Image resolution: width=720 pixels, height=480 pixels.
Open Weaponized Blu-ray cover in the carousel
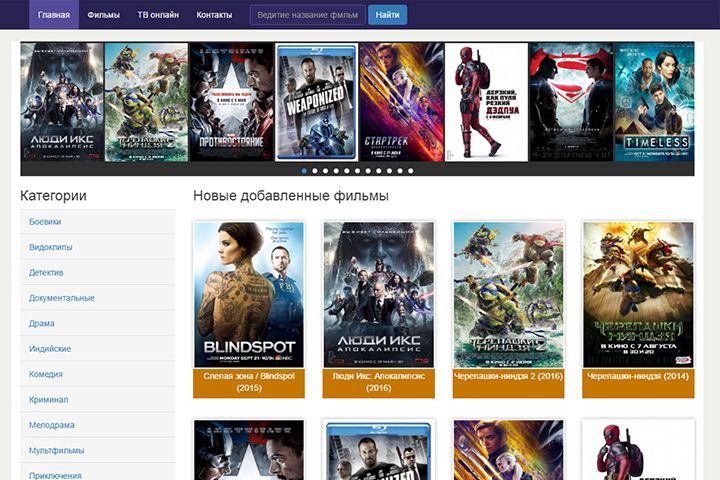(x=316, y=102)
